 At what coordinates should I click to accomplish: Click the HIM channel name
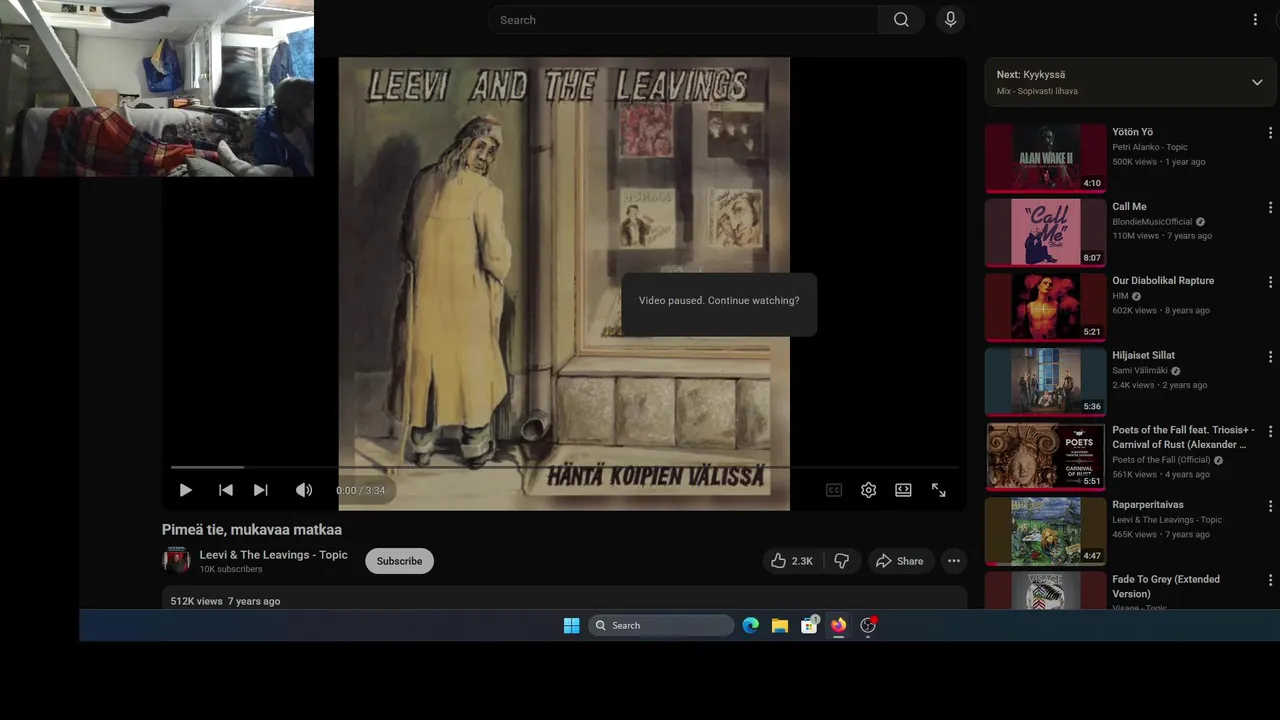[x=1120, y=296]
